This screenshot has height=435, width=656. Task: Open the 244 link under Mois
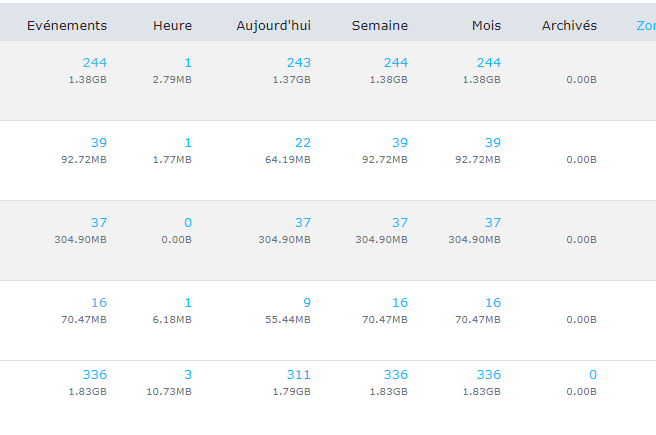coord(488,63)
